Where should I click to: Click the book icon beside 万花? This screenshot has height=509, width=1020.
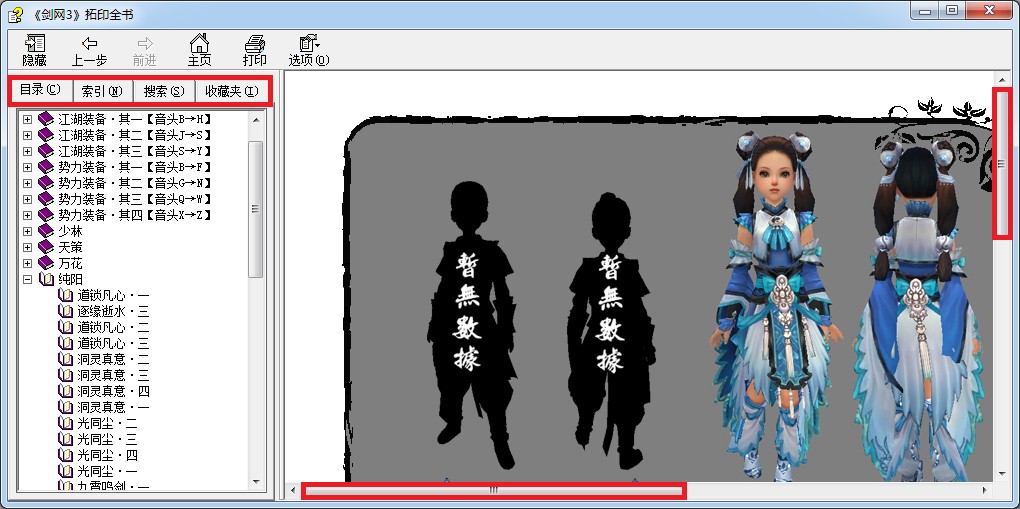(x=46, y=263)
